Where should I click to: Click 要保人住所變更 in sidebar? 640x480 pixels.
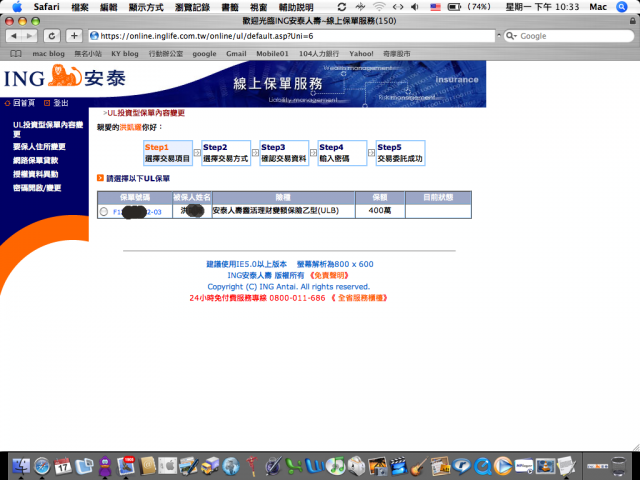[39, 147]
